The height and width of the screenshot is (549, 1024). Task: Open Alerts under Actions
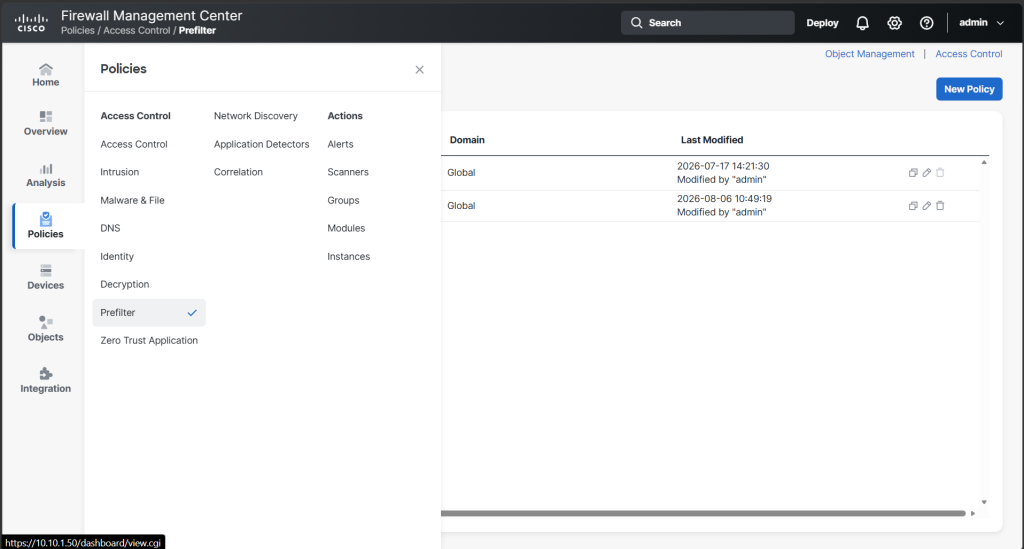tap(340, 144)
